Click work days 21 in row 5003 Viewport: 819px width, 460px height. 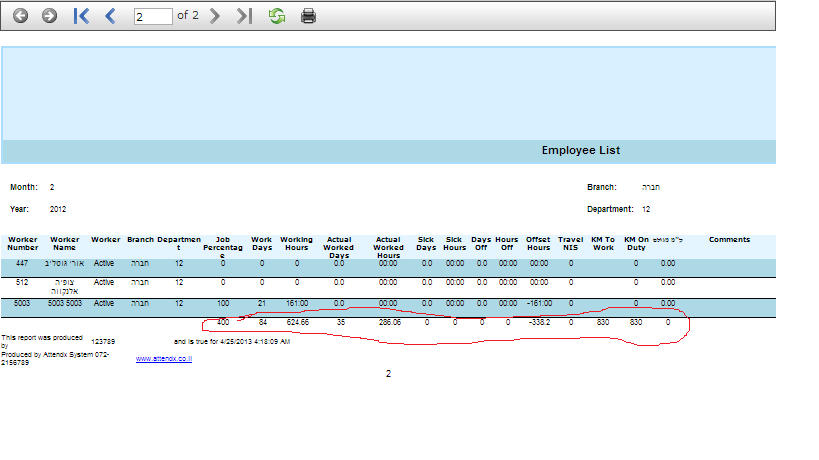coord(262,303)
